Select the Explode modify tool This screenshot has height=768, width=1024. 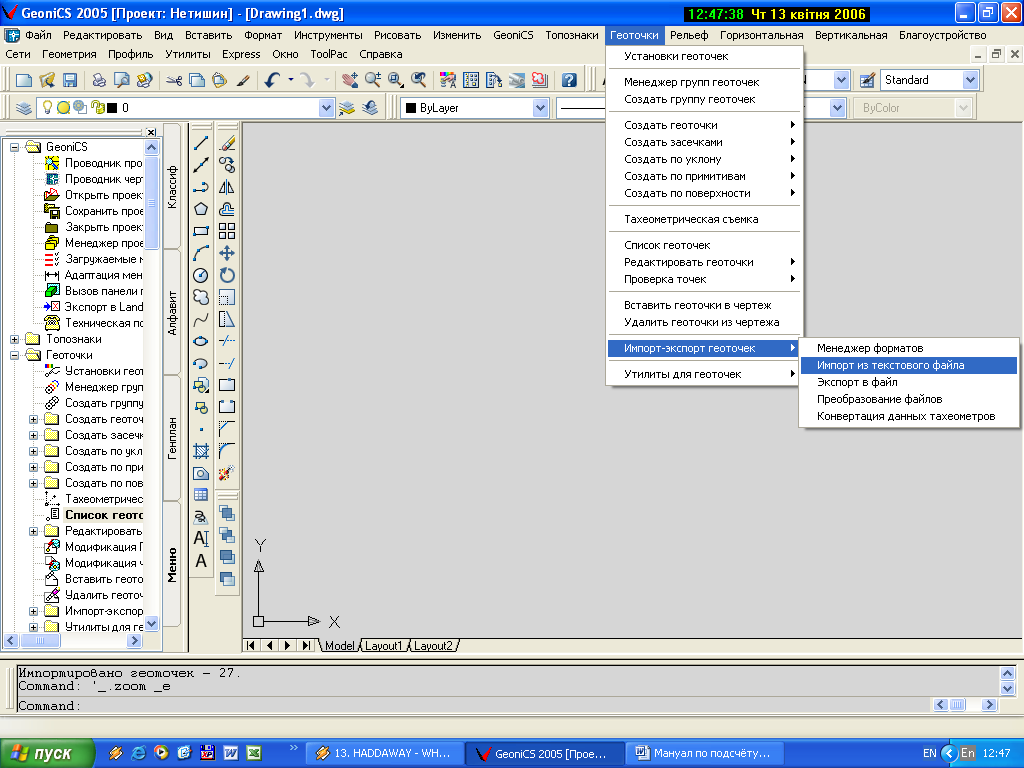[227, 473]
